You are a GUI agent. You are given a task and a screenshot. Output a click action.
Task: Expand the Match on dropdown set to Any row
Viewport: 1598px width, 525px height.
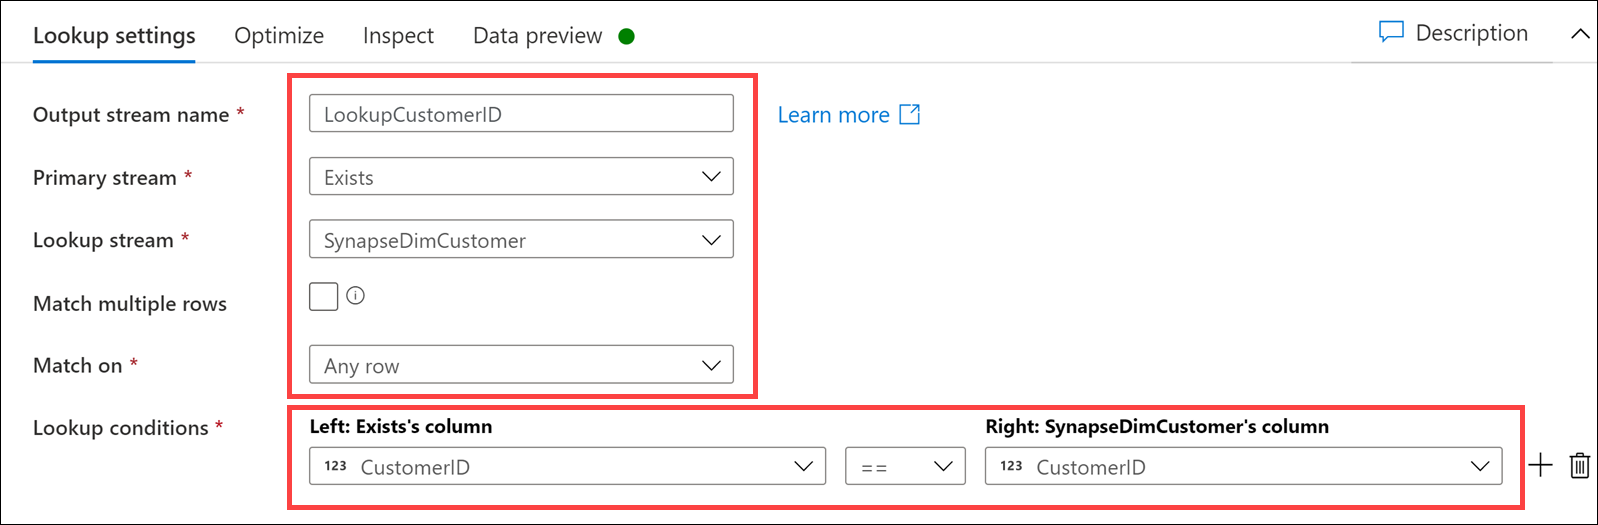(521, 365)
